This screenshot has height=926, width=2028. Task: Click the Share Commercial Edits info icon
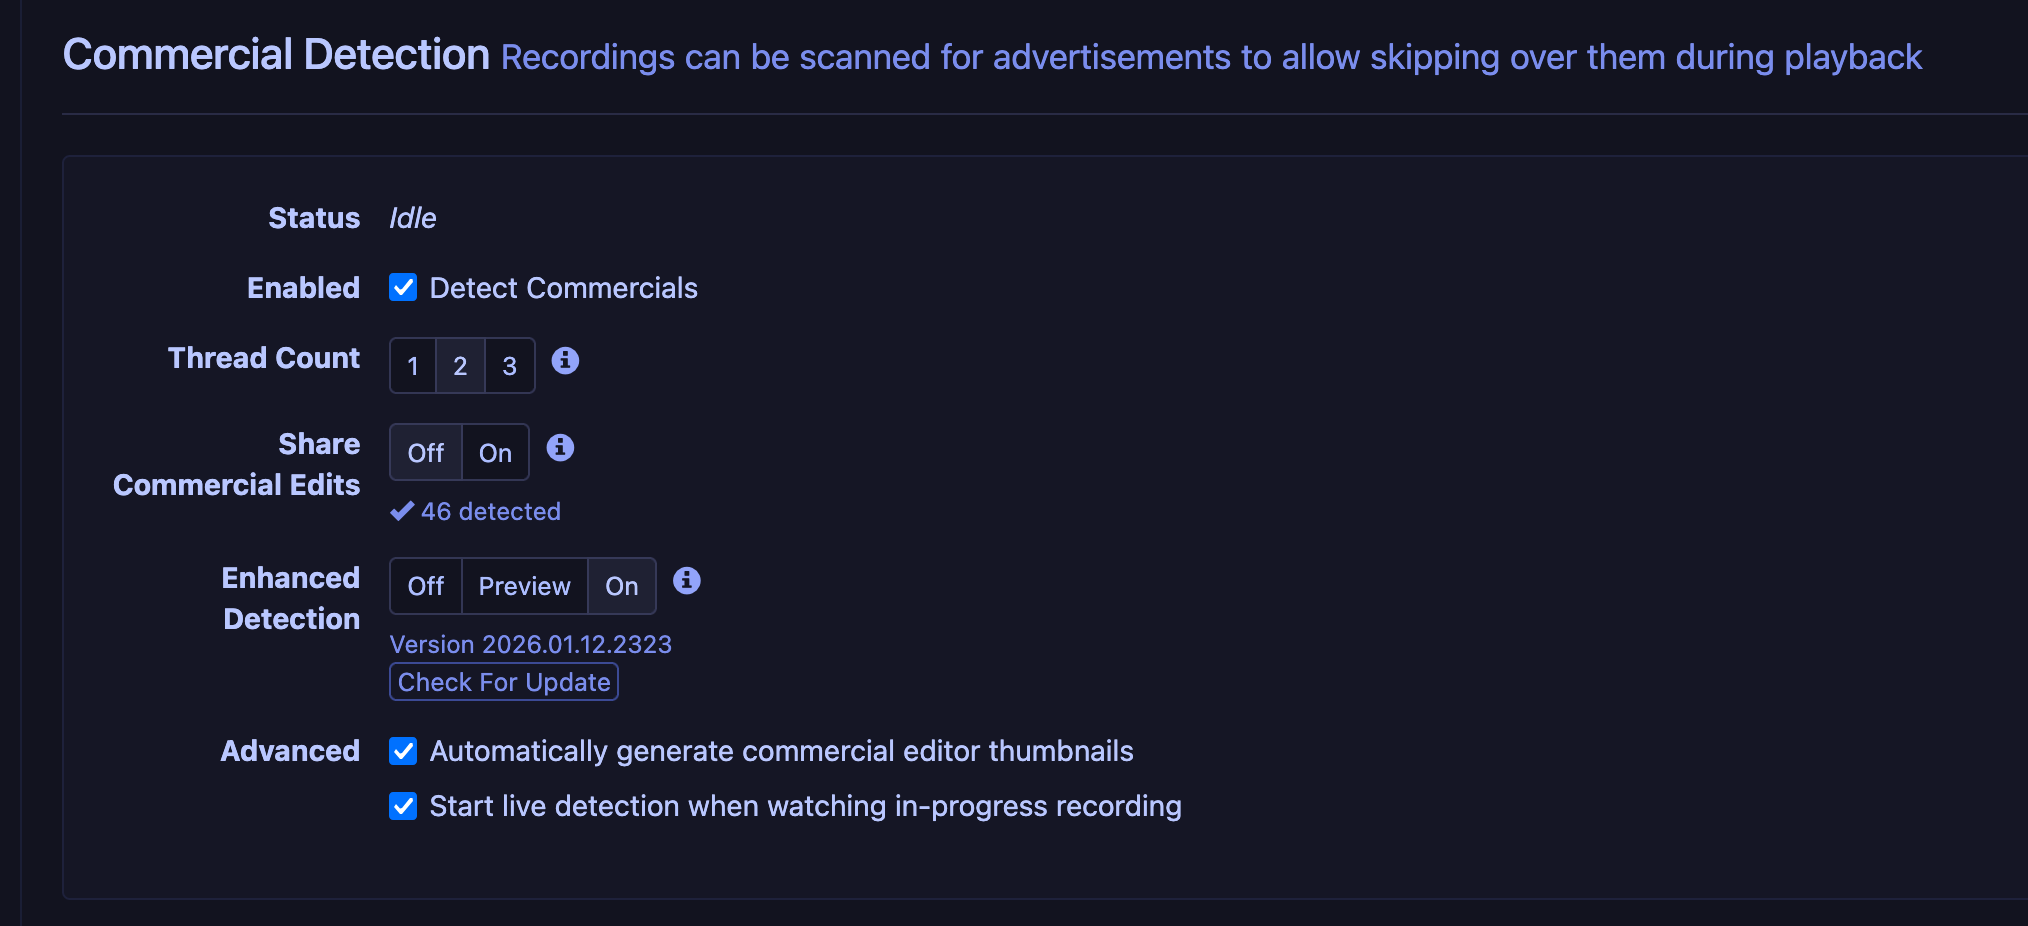560,448
